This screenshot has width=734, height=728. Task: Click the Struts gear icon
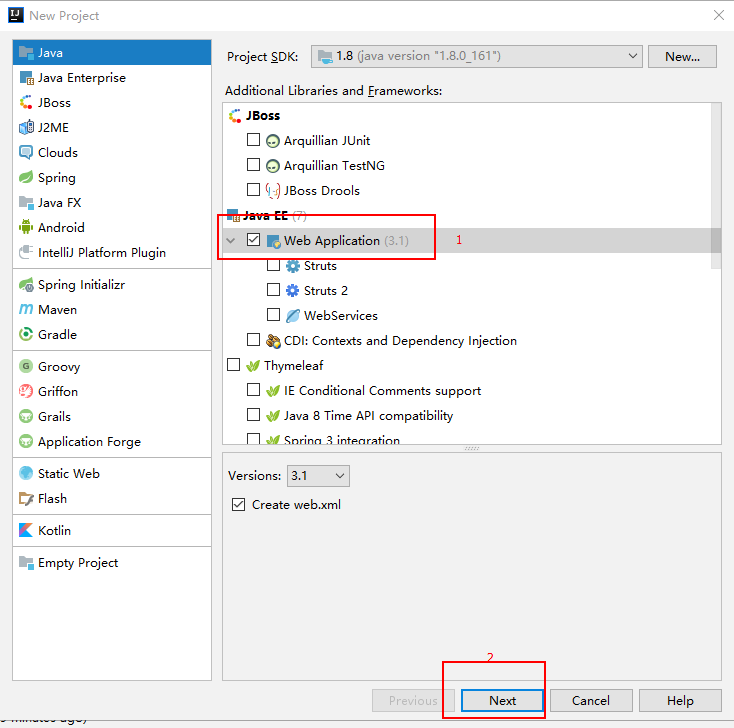pos(293,266)
